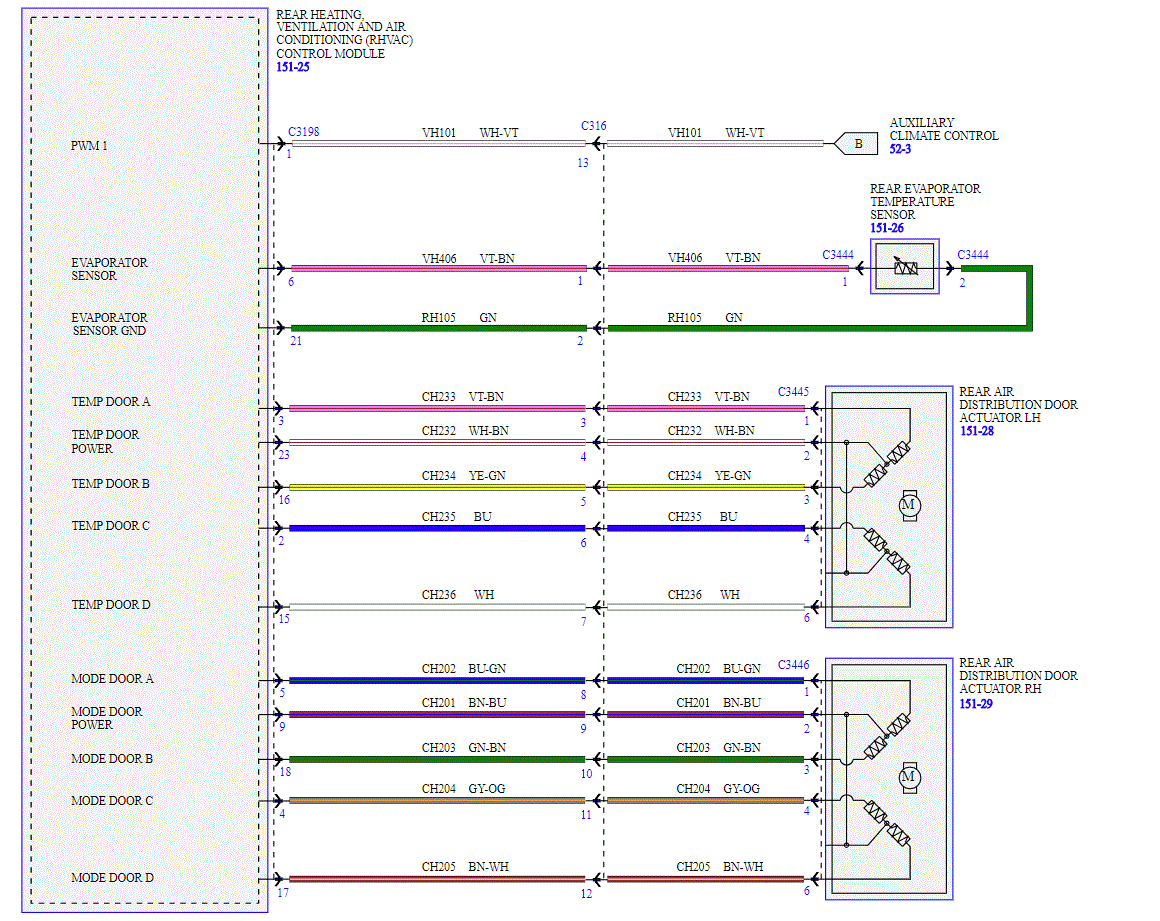The image size is (1160, 921).
Task: Select the TEMP DOOR A label
Action: coord(110,402)
